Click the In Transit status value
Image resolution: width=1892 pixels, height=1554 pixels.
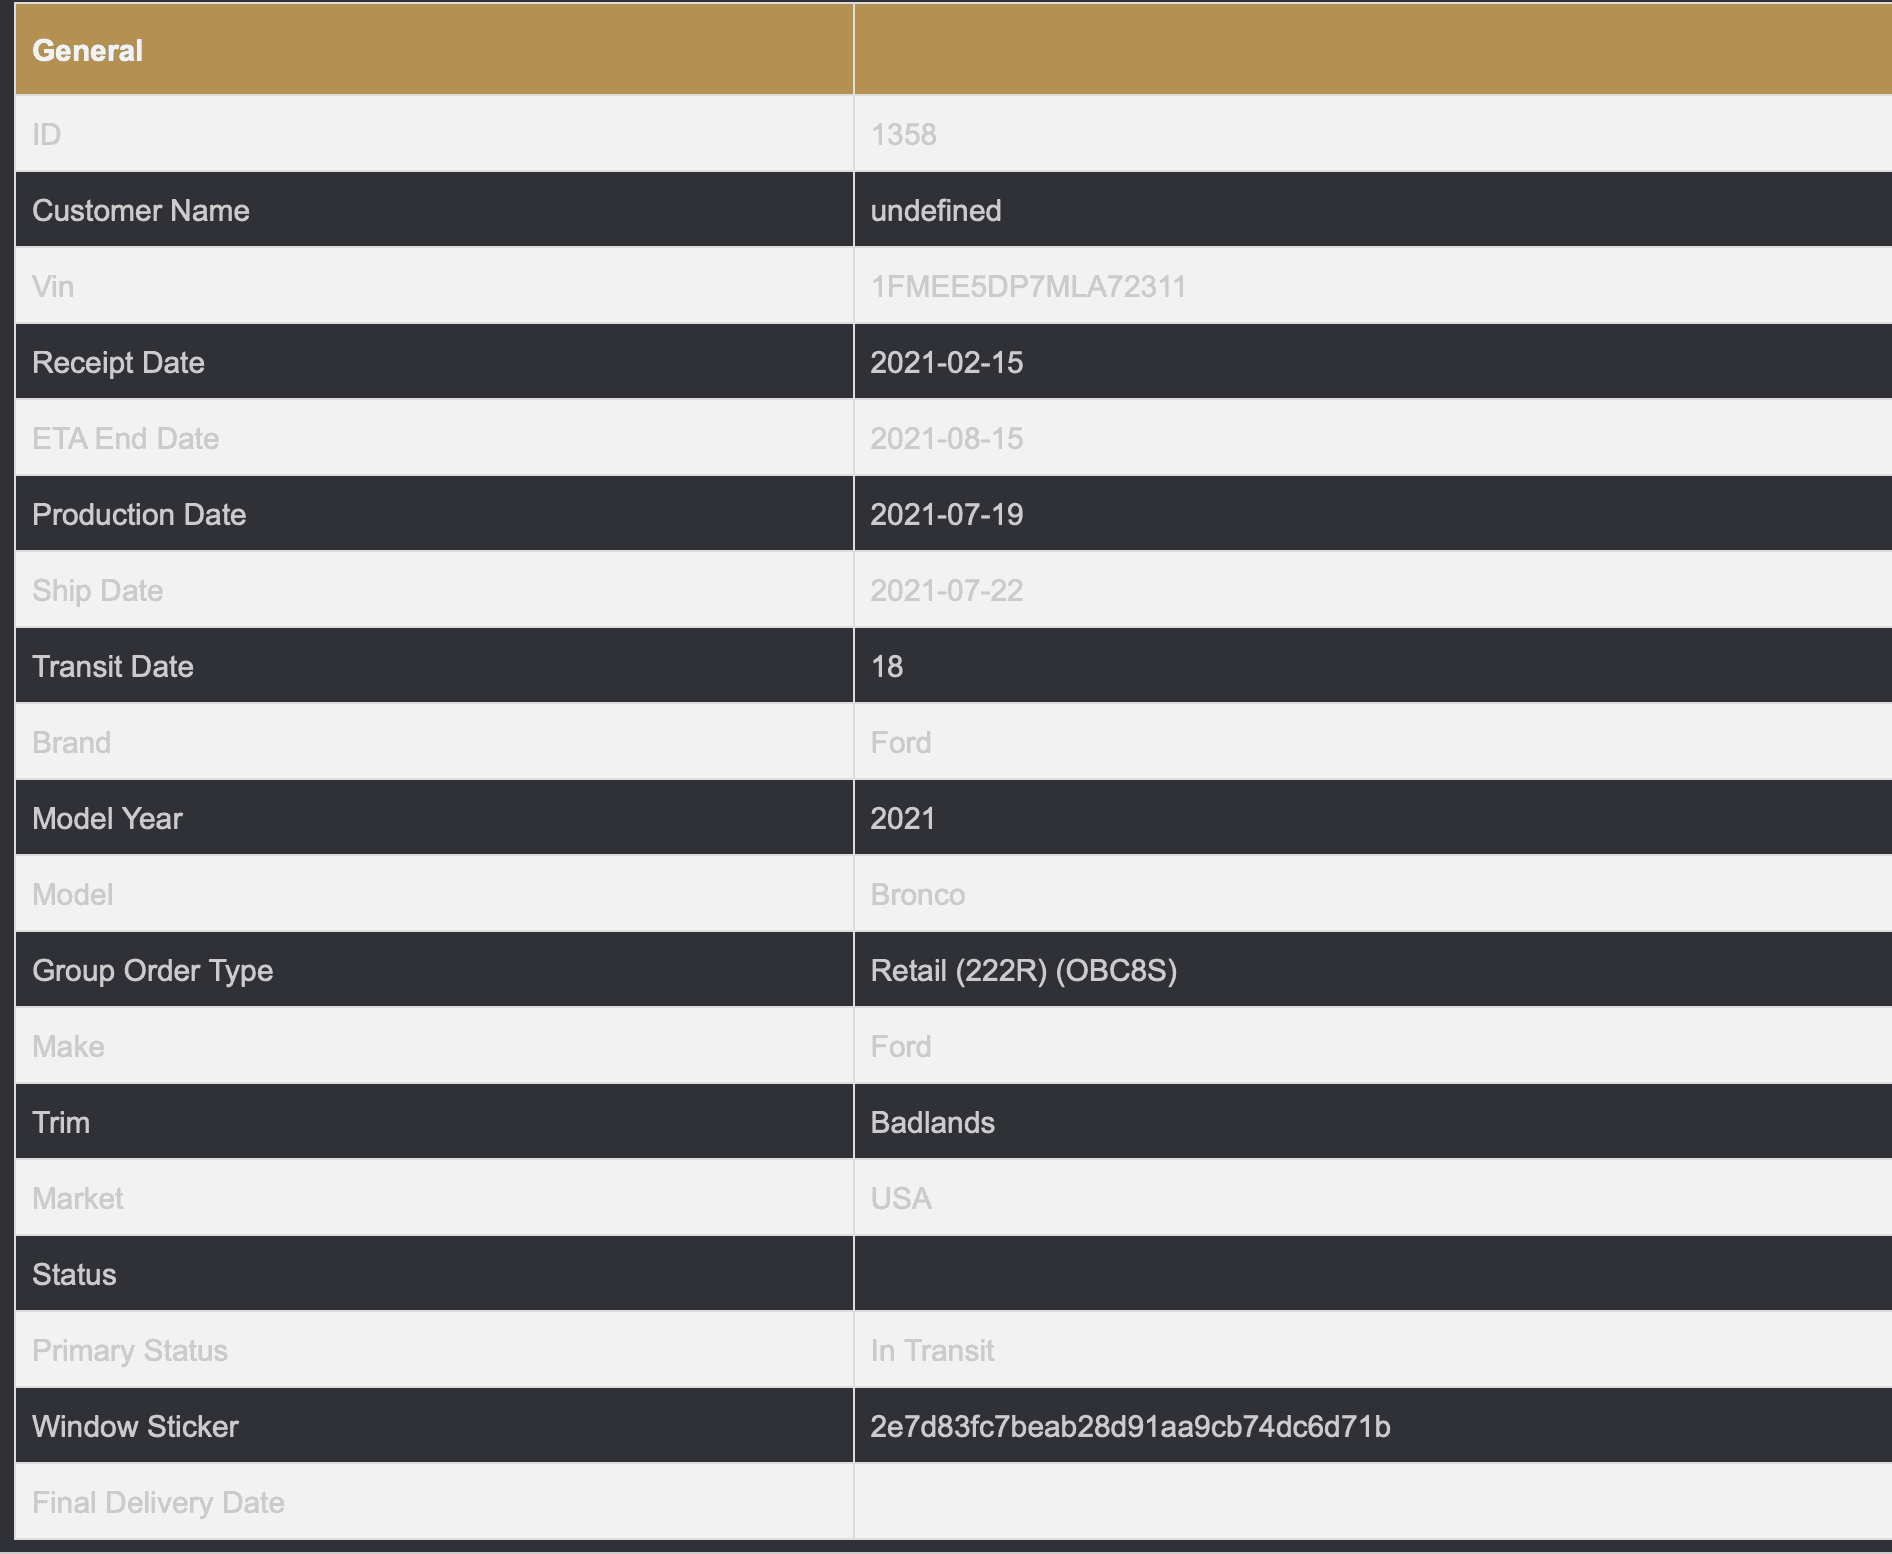point(932,1350)
